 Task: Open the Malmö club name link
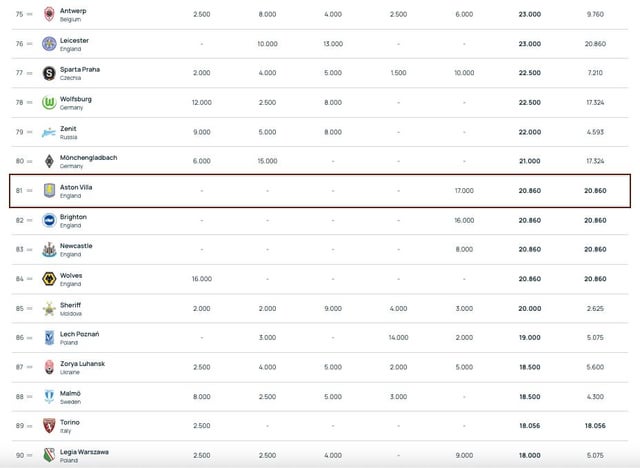click(x=70, y=392)
